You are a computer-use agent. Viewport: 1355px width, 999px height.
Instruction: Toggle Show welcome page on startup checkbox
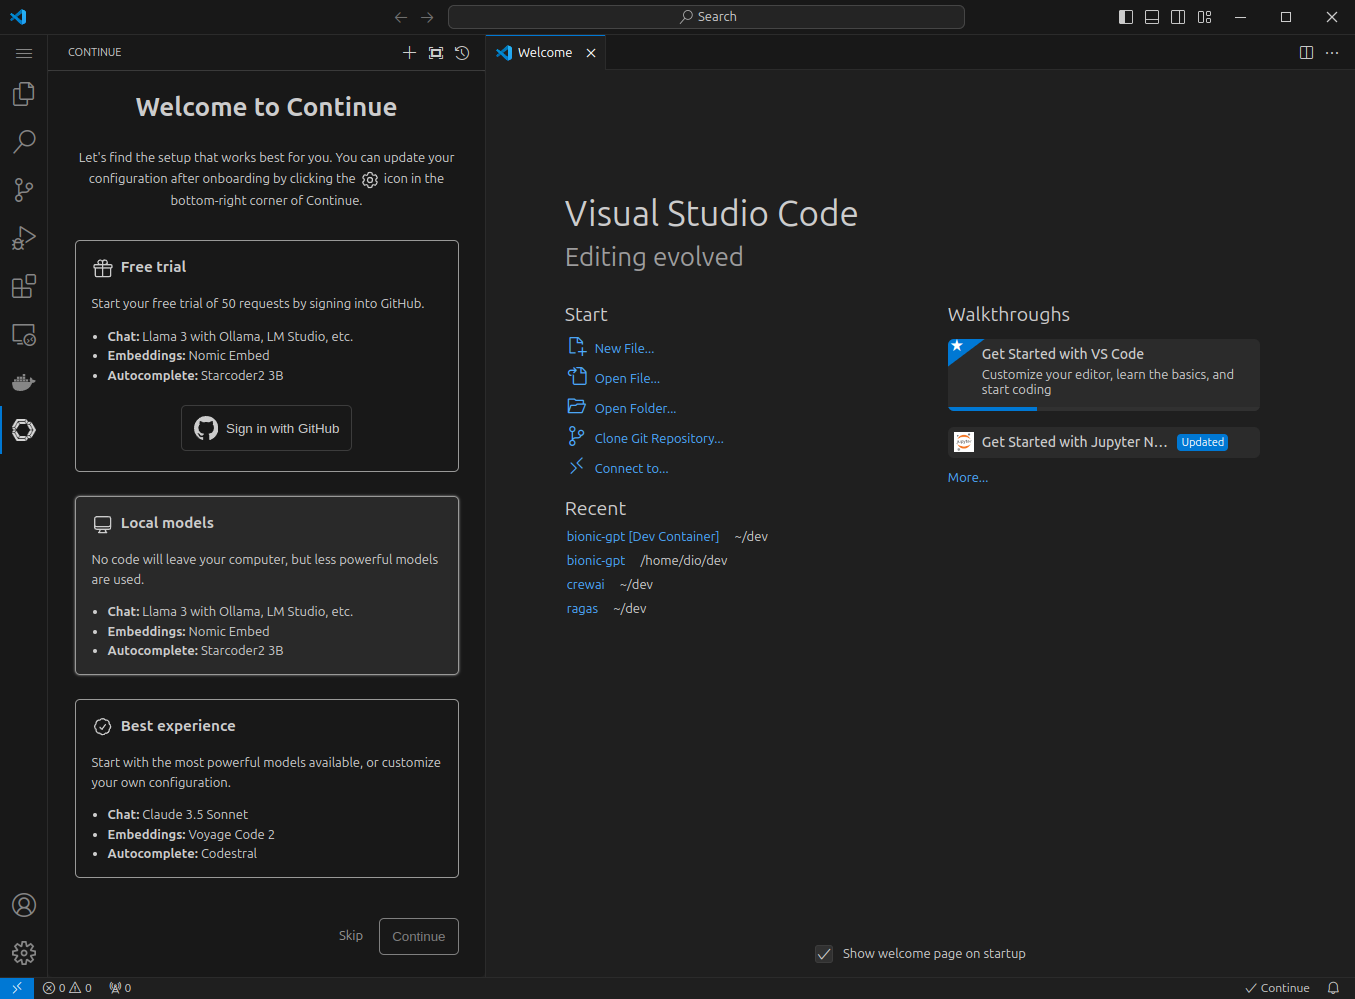click(x=824, y=954)
